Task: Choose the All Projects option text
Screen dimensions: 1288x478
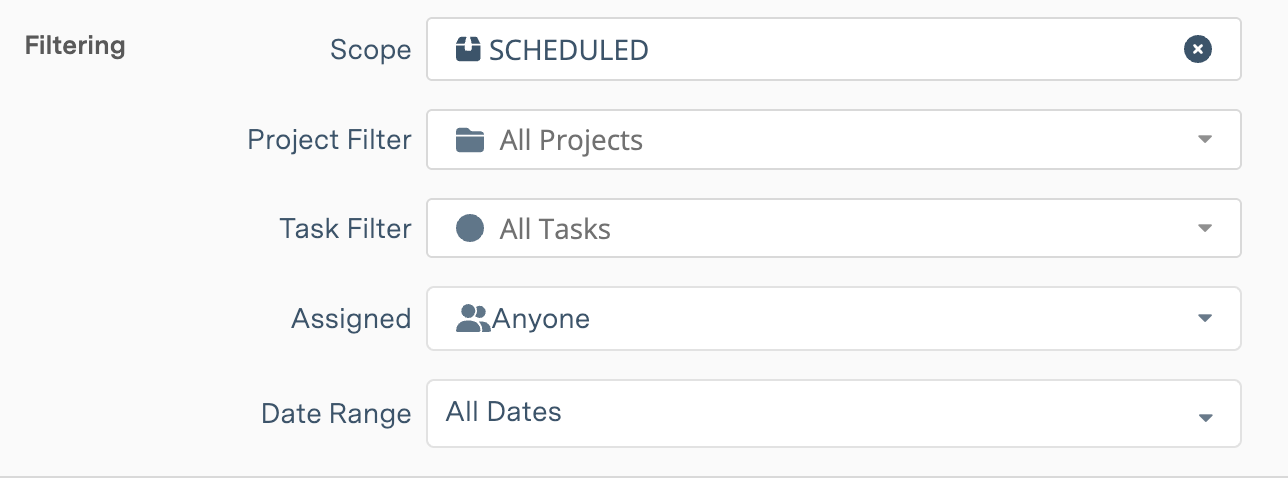Action: [571, 140]
